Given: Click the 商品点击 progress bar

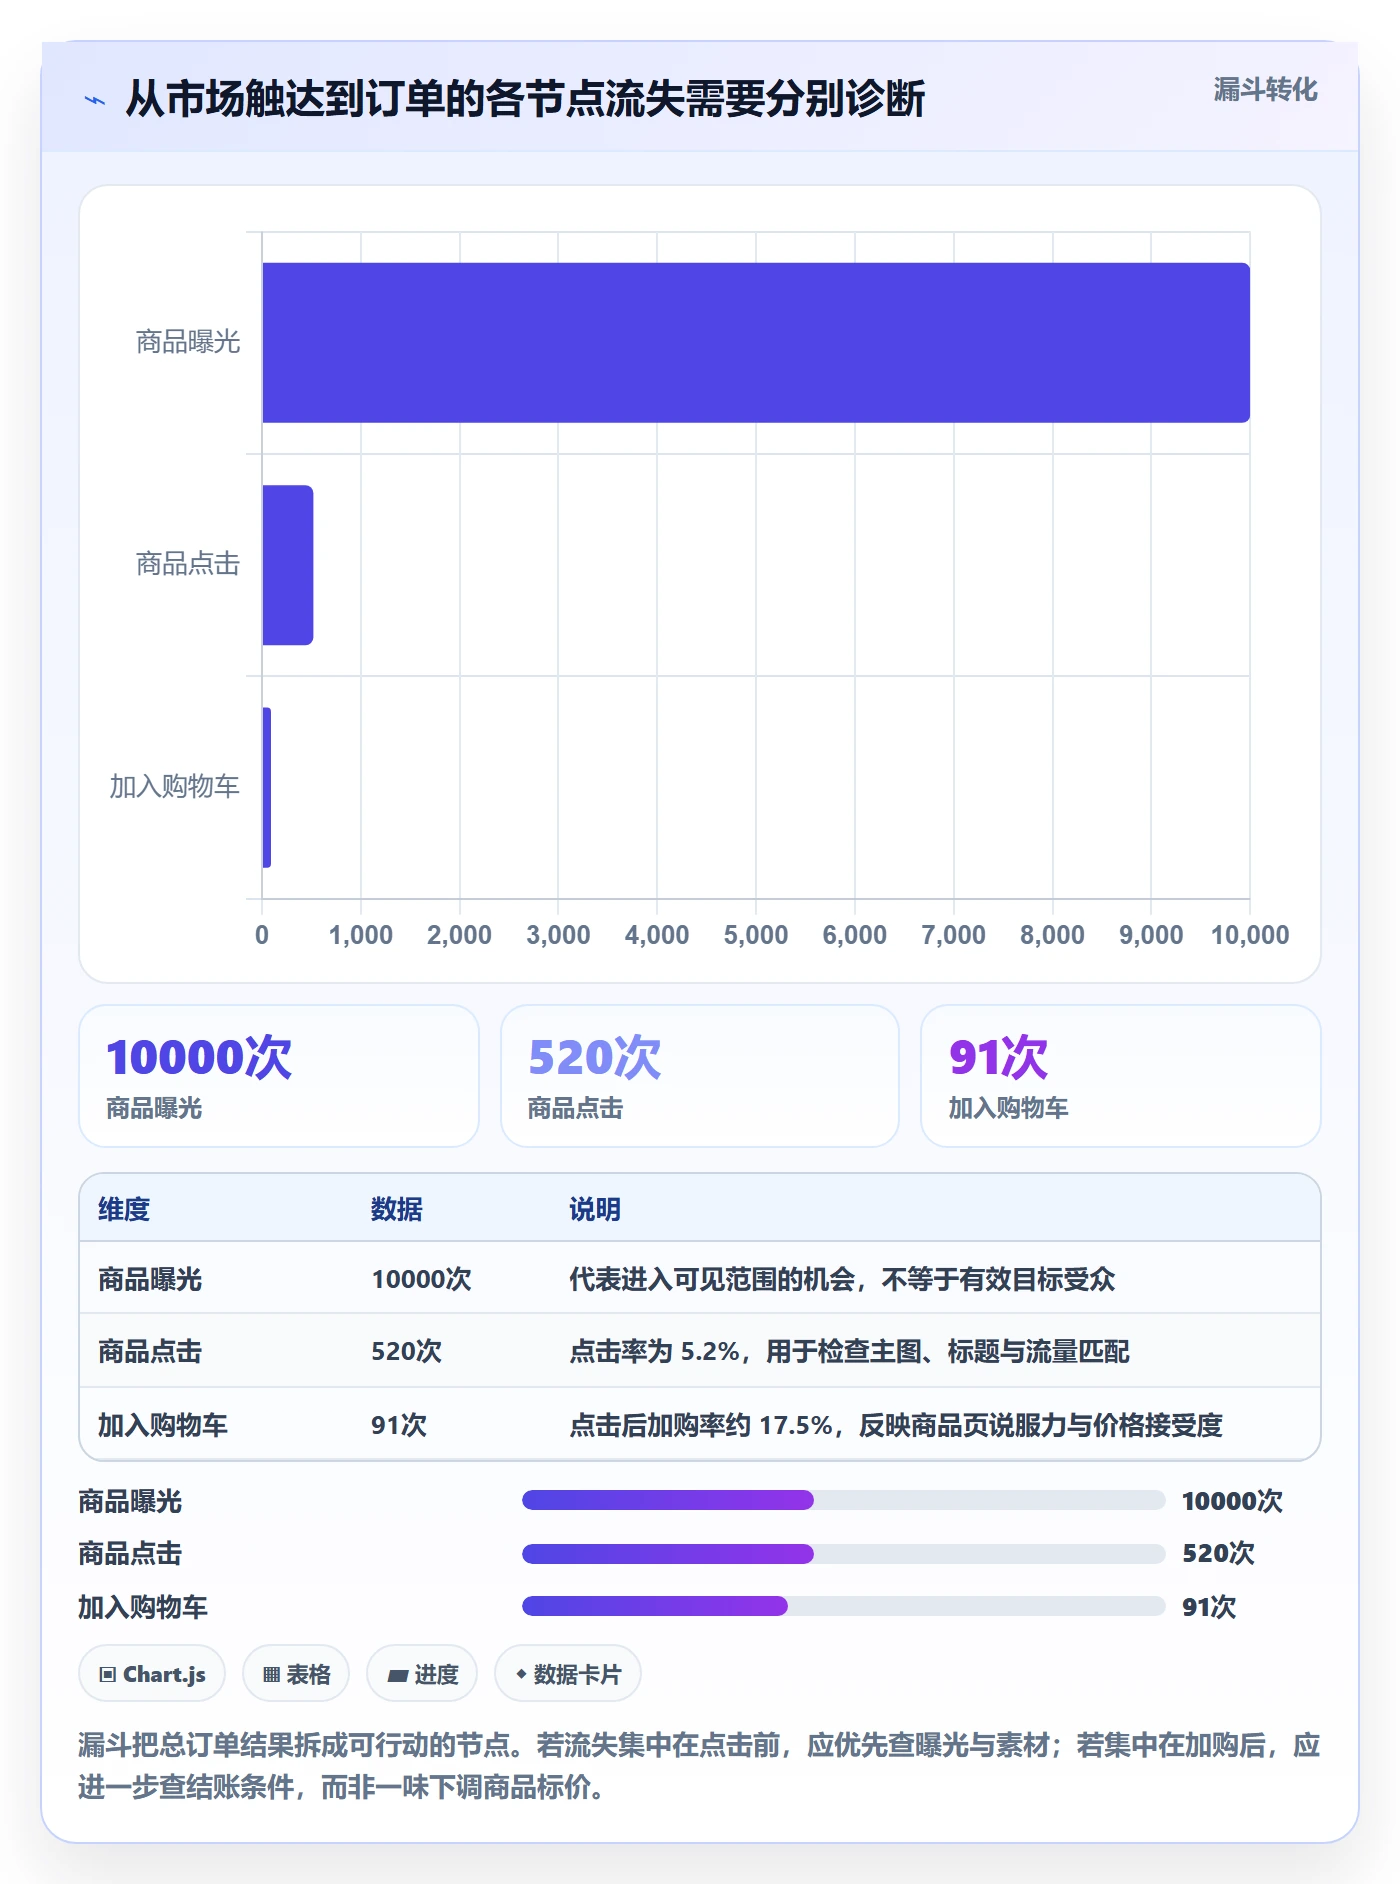Looking at the screenshot, I should tap(844, 1553).
